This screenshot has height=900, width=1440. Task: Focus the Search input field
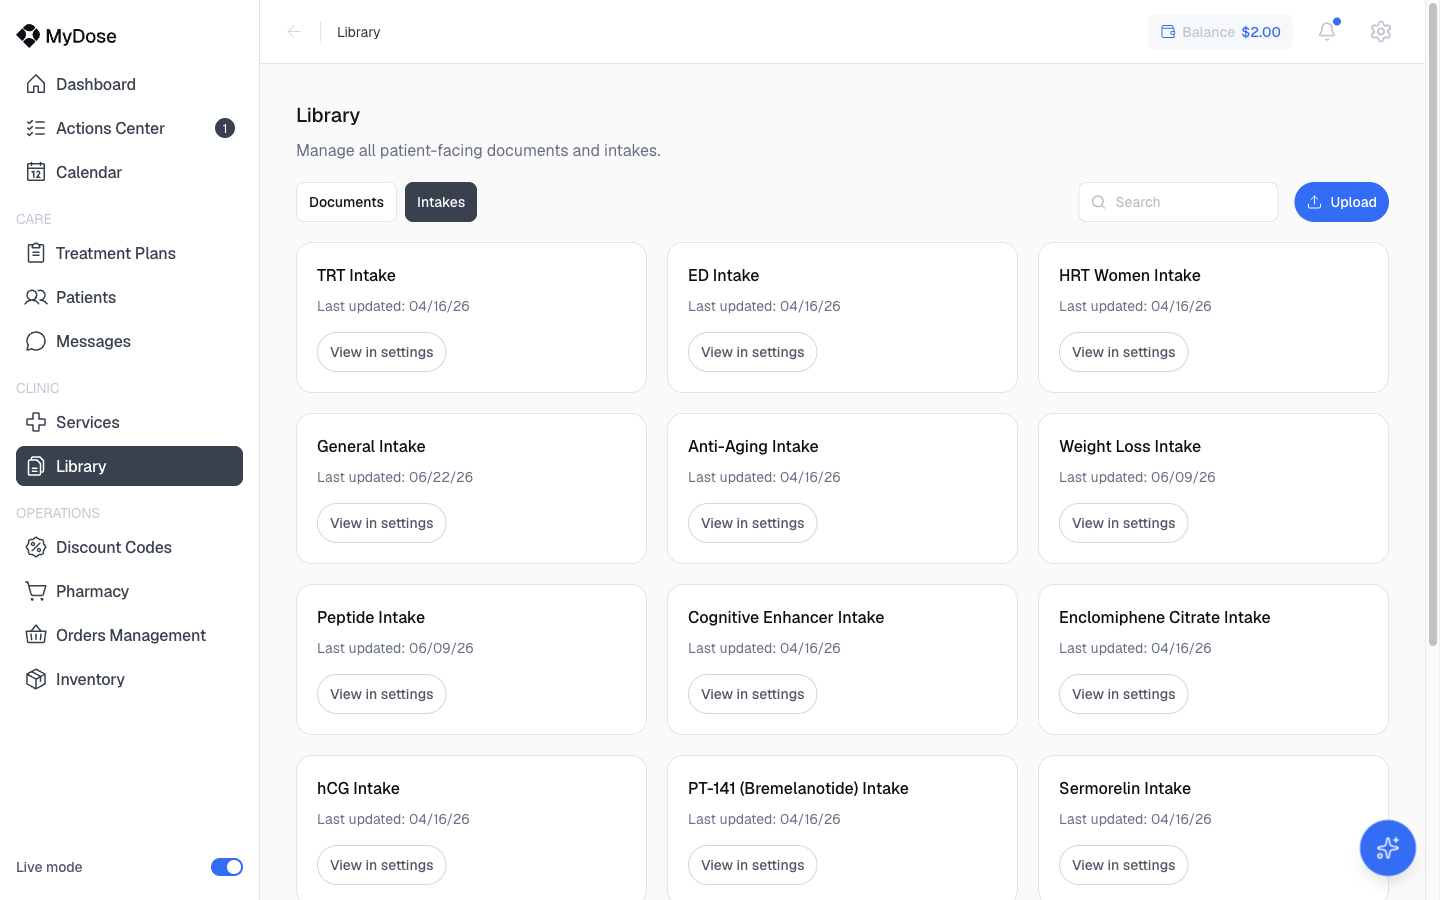tap(1178, 202)
